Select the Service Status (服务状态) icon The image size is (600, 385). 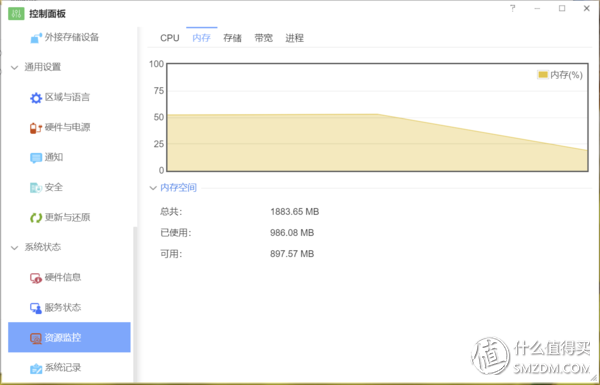click(x=36, y=308)
